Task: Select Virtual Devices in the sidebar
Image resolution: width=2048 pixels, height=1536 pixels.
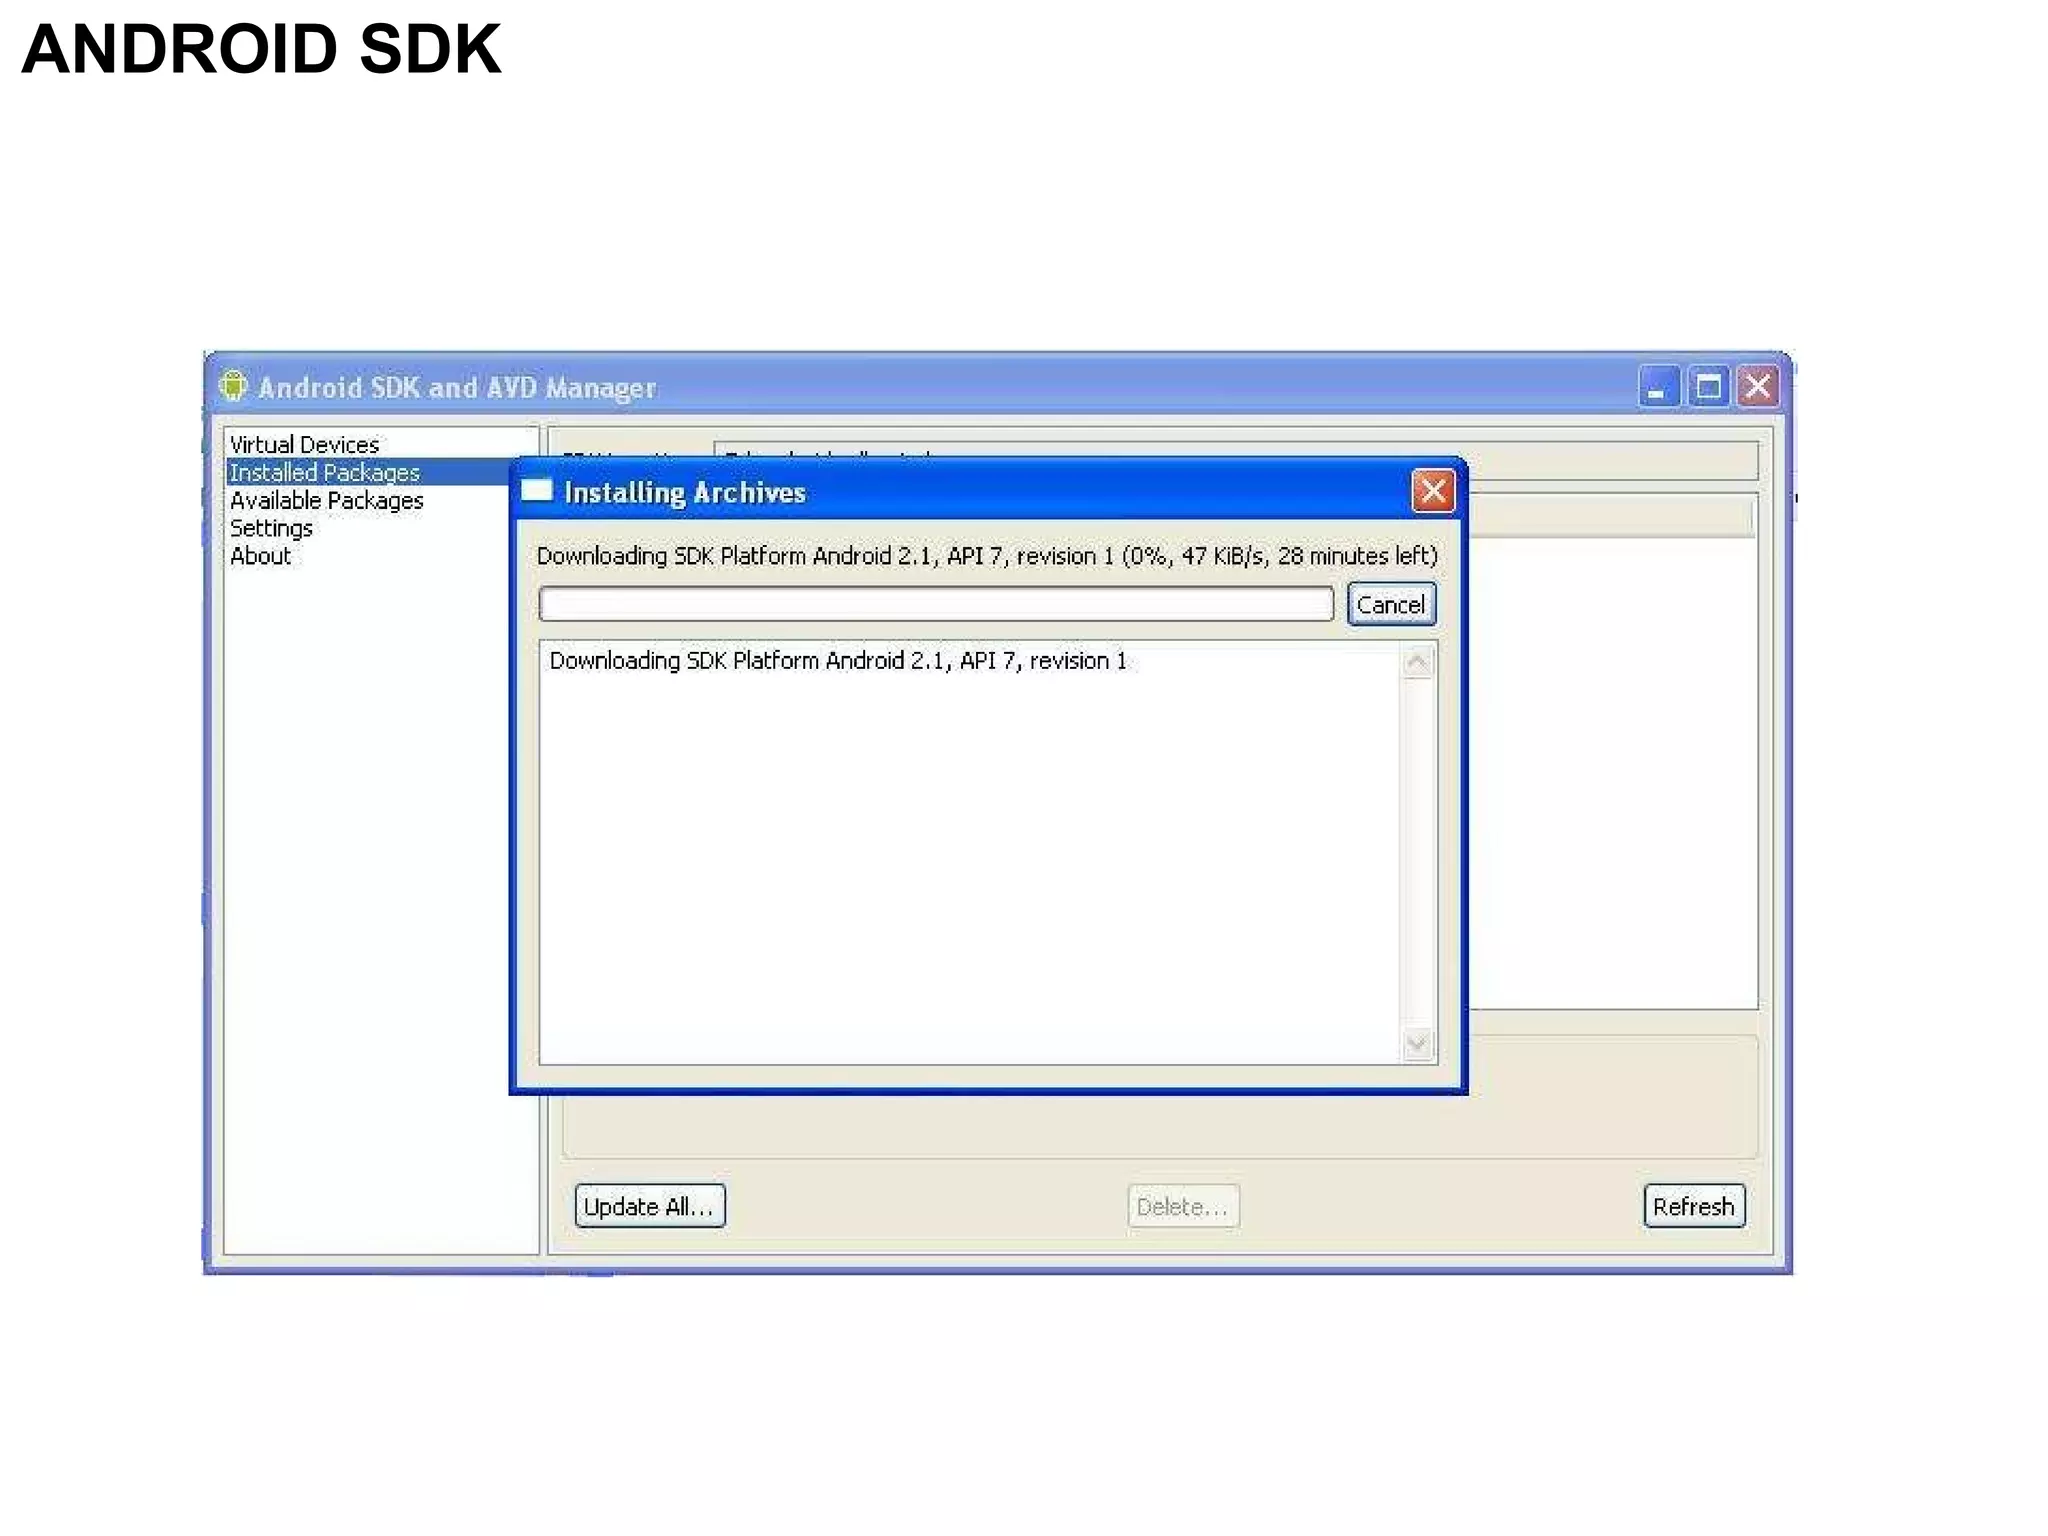Action: coord(304,444)
